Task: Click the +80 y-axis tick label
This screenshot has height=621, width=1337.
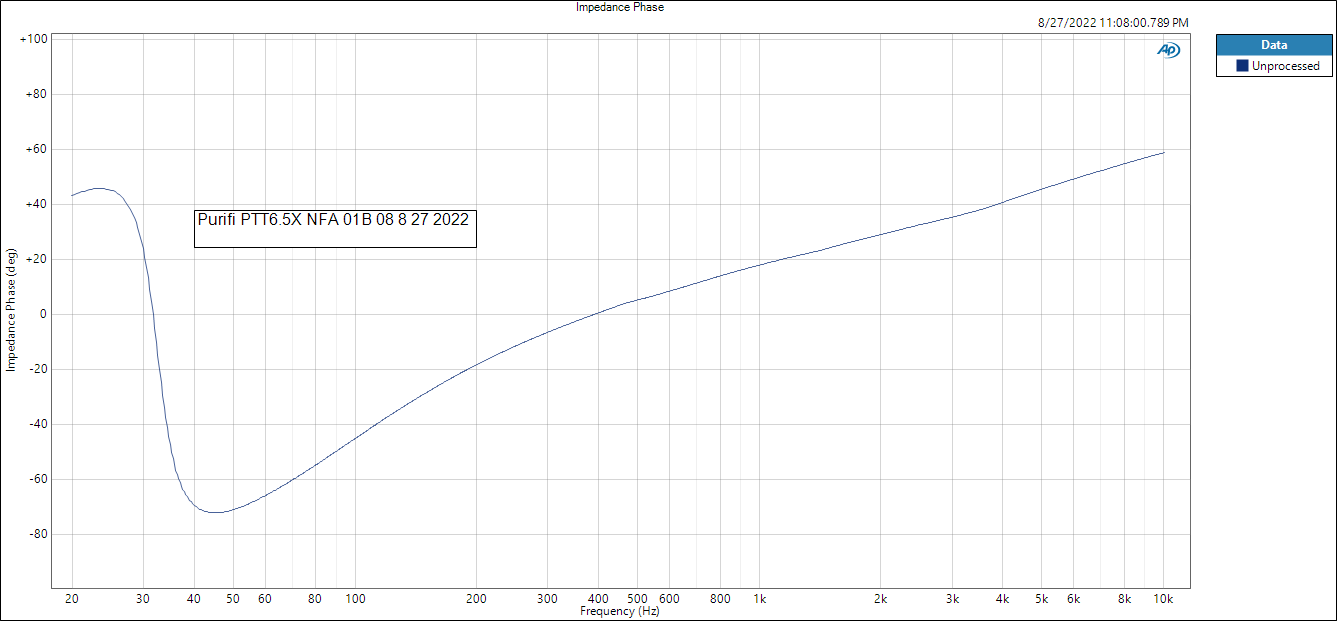Action: point(37,94)
